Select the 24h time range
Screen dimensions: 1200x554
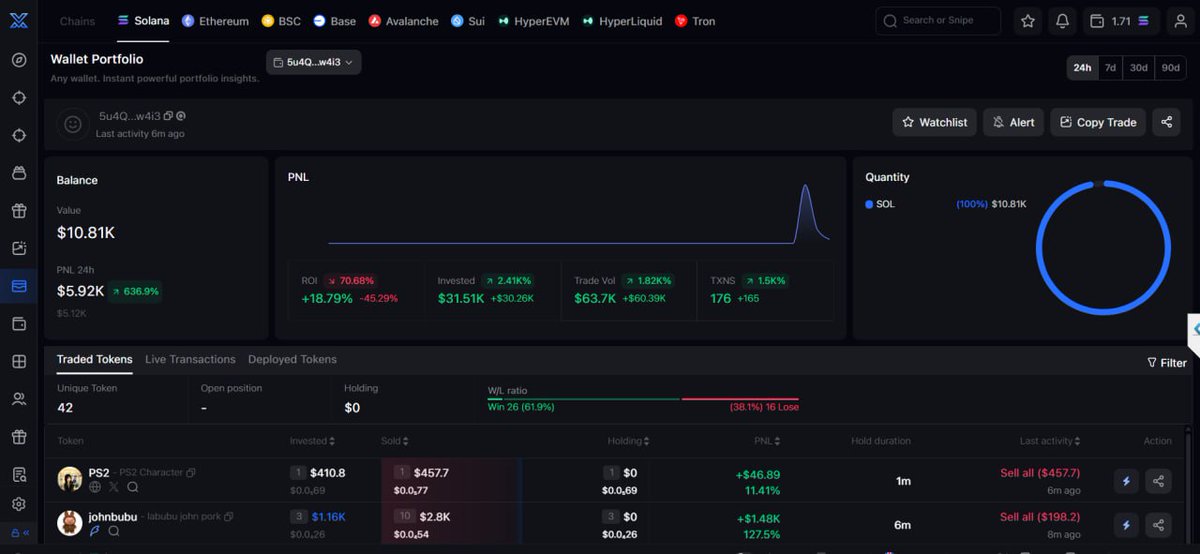point(1082,68)
